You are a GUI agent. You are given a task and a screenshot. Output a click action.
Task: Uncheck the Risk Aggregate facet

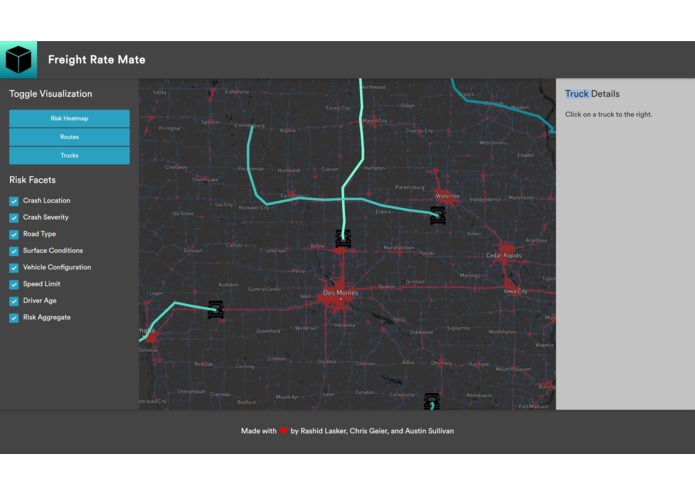point(14,318)
